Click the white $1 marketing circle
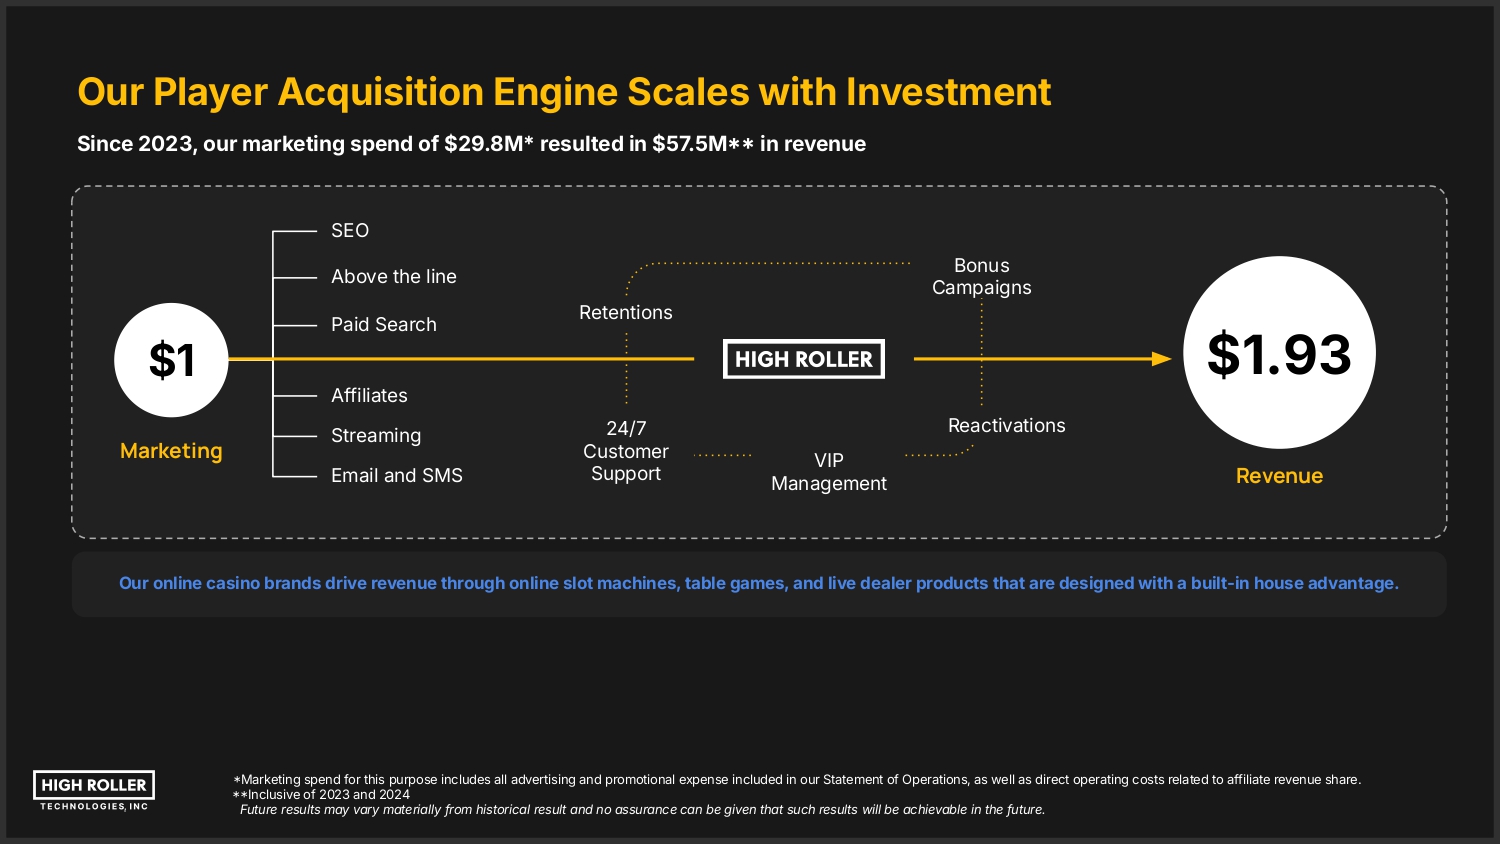Screen dimensions: 1500x844 pyautogui.click(x=171, y=360)
